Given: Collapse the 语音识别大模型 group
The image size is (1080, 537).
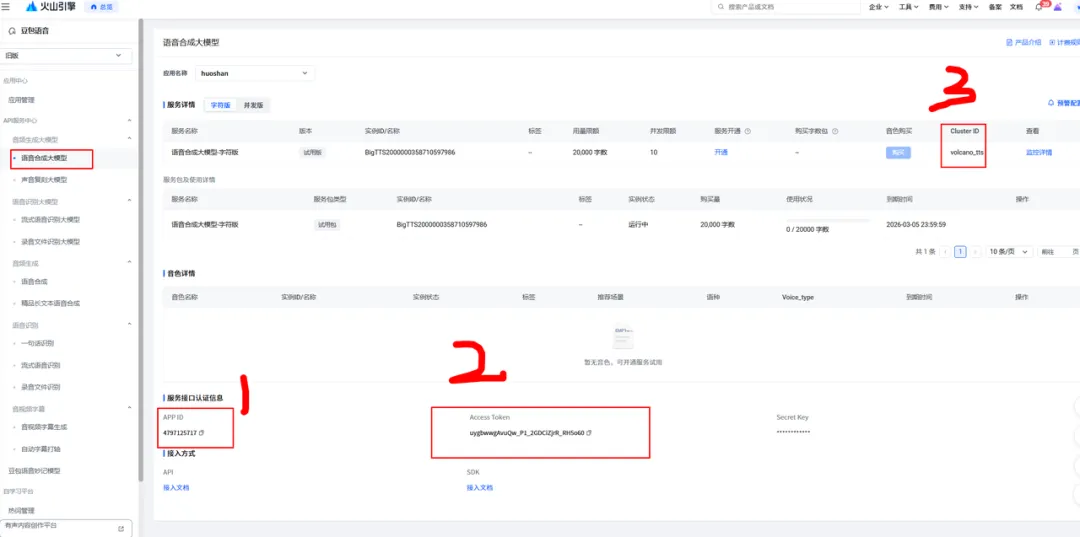Looking at the screenshot, I should (129, 201).
